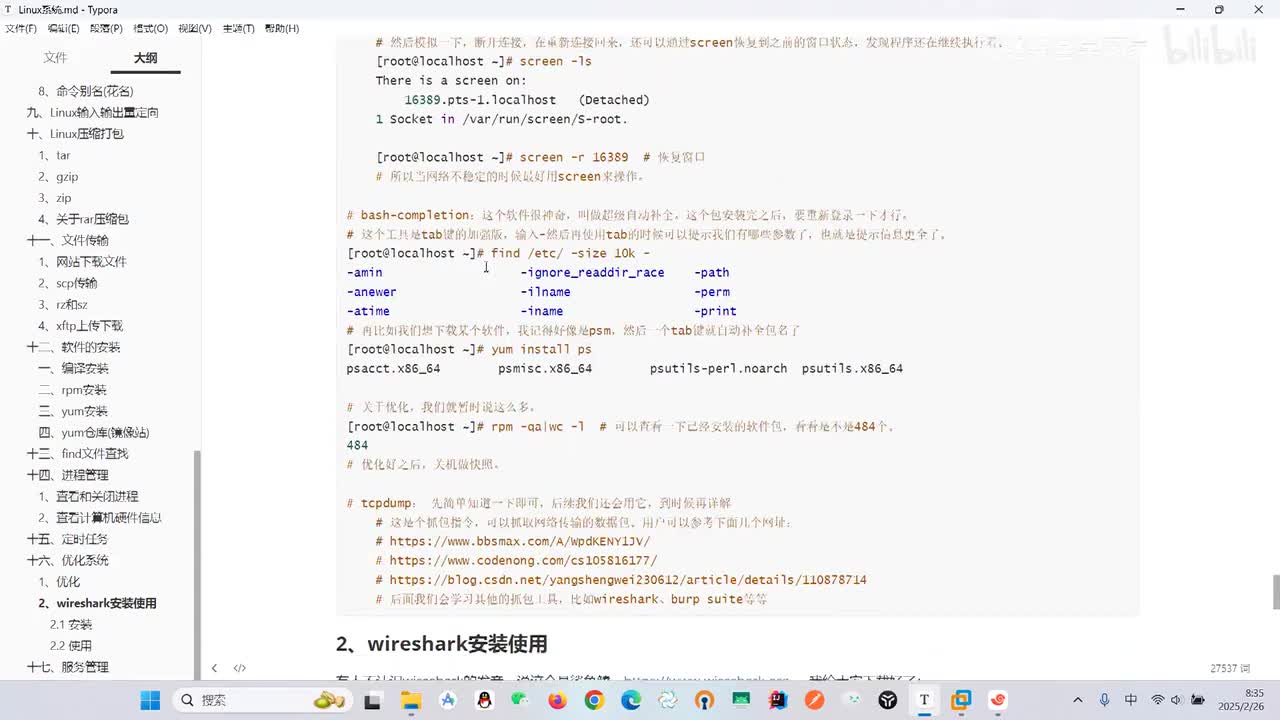Image resolution: width=1280 pixels, height=720 pixels.
Task: Go to outline item Linux输入输出重定向
Action: click(x=93, y=112)
